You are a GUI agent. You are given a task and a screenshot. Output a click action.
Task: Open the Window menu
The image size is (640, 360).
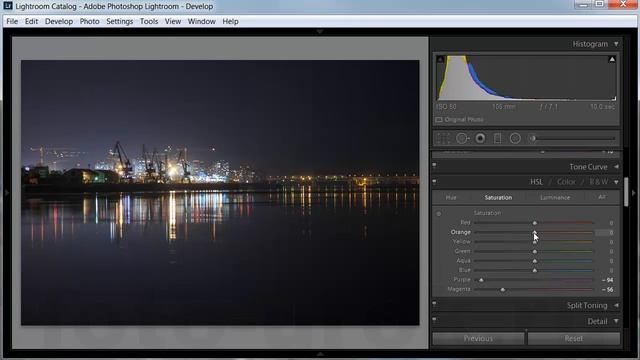click(202, 21)
